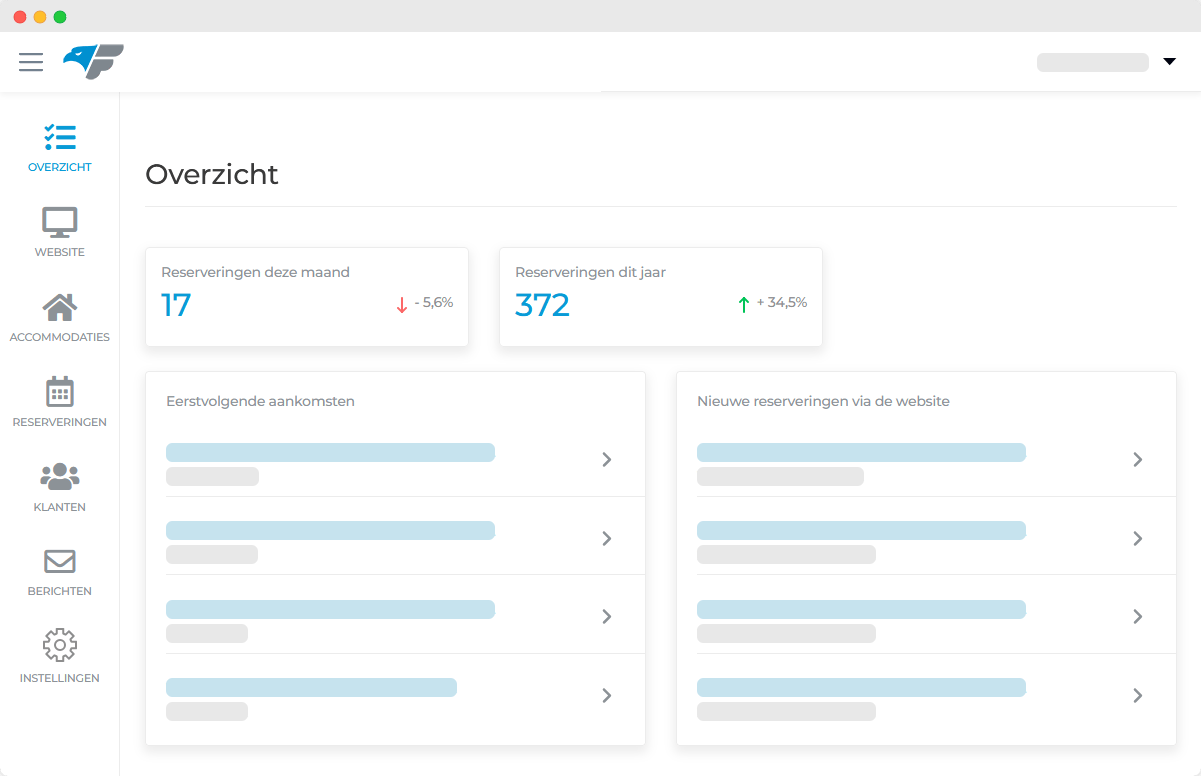Maximize window with green traffic light
Image resolution: width=1201 pixels, height=776 pixels.
pyautogui.click(x=60, y=17)
